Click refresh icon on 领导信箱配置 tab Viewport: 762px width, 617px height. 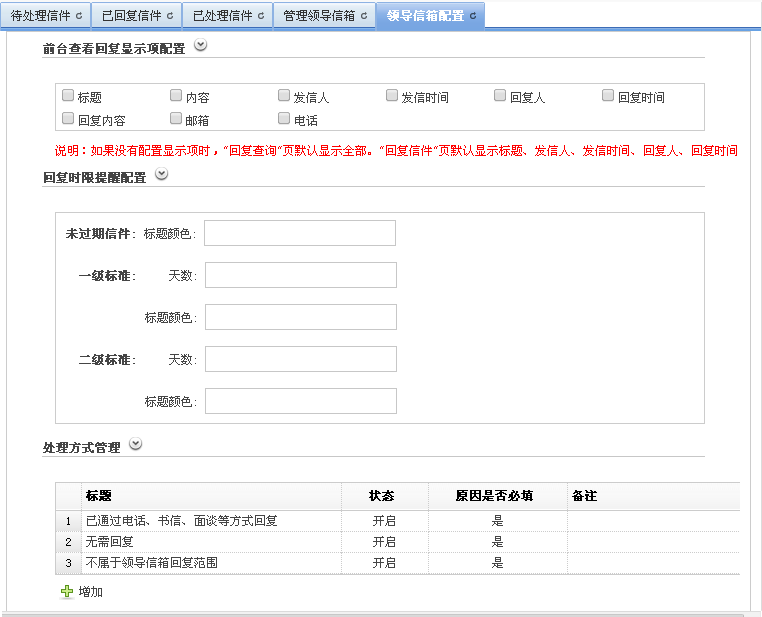click(472, 16)
